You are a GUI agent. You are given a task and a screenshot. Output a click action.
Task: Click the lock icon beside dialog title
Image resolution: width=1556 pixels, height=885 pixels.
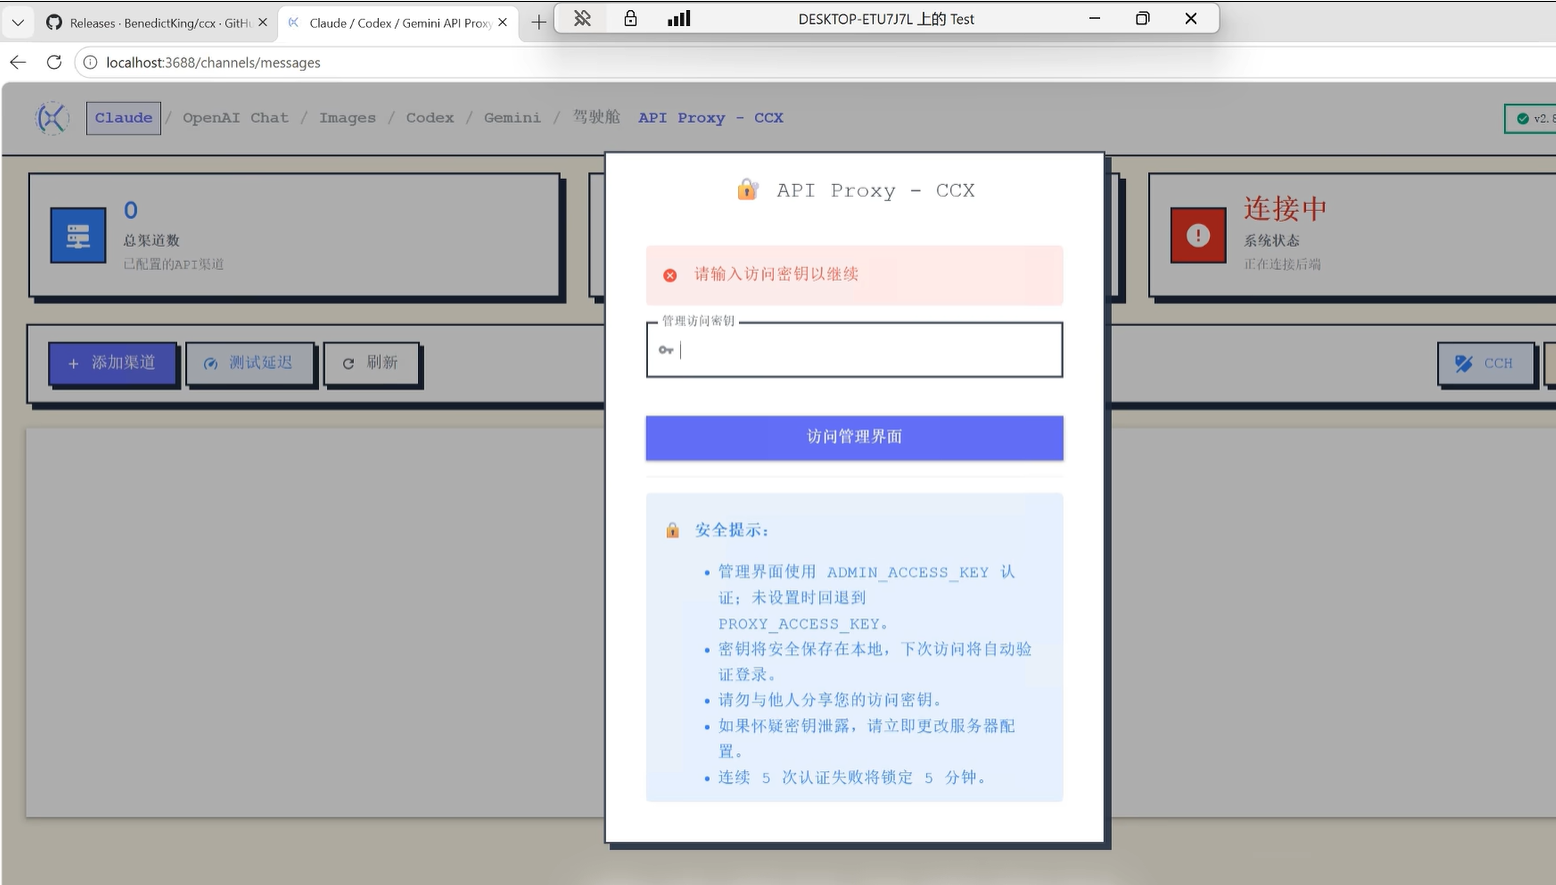click(x=747, y=189)
